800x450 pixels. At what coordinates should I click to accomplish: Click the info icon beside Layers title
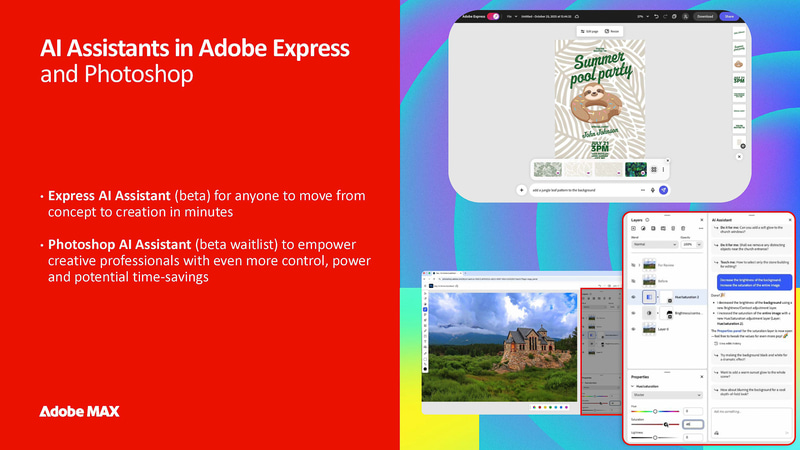click(x=647, y=220)
